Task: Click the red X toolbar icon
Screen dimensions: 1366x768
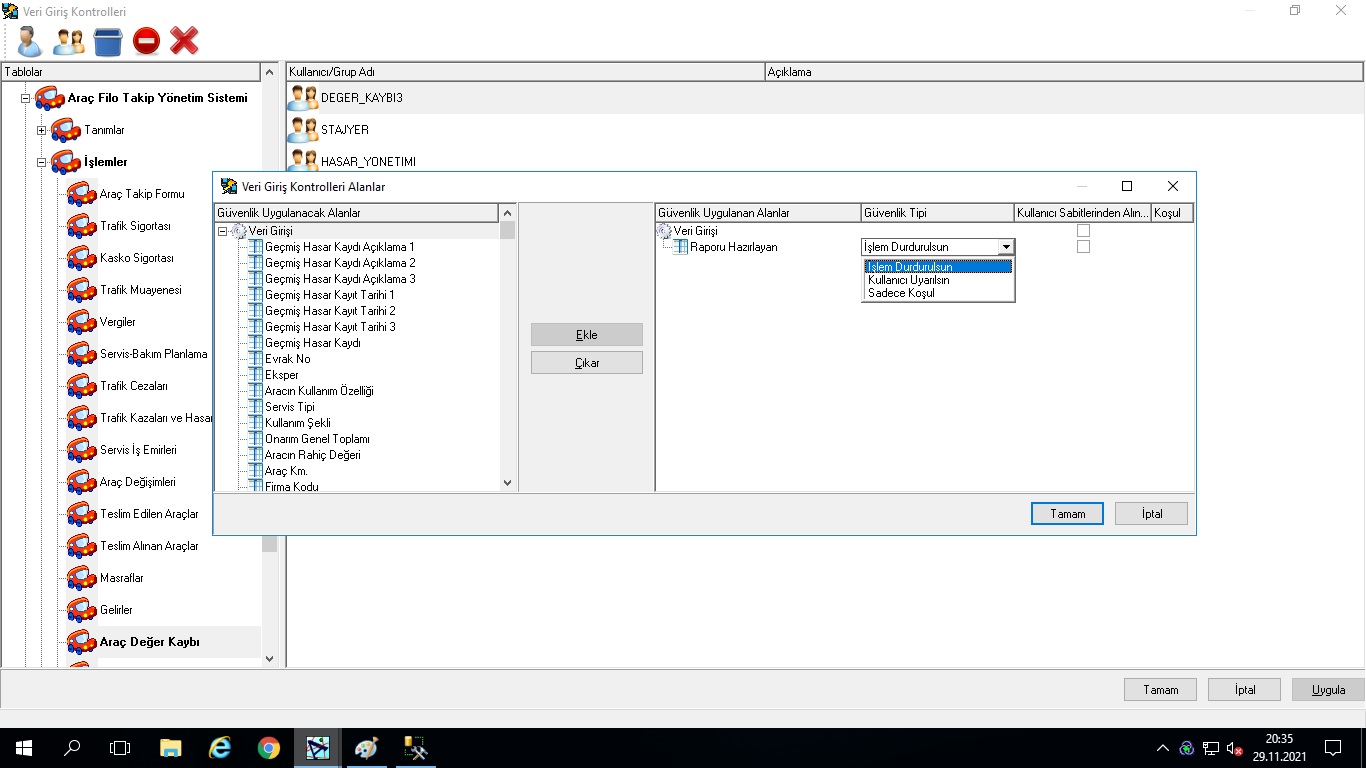Action: point(184,41)
